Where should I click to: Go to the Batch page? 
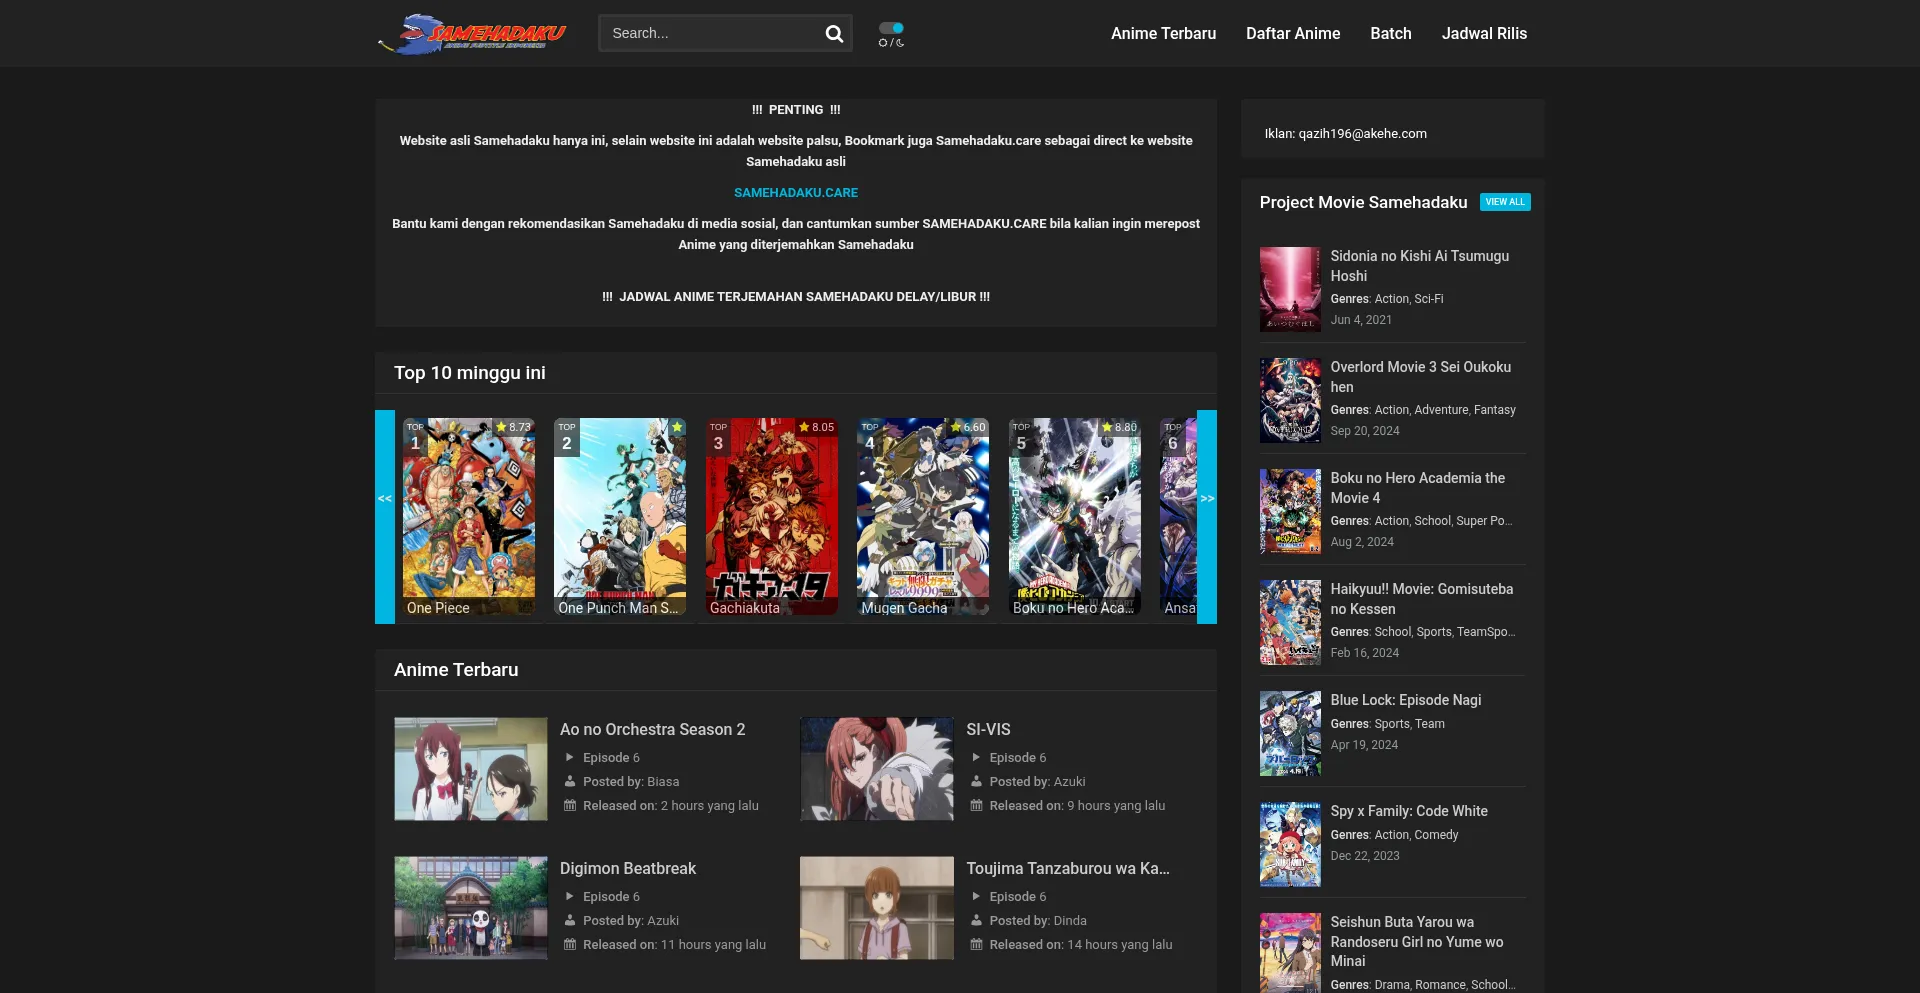pyautogui.click(x=1390, y=34)
